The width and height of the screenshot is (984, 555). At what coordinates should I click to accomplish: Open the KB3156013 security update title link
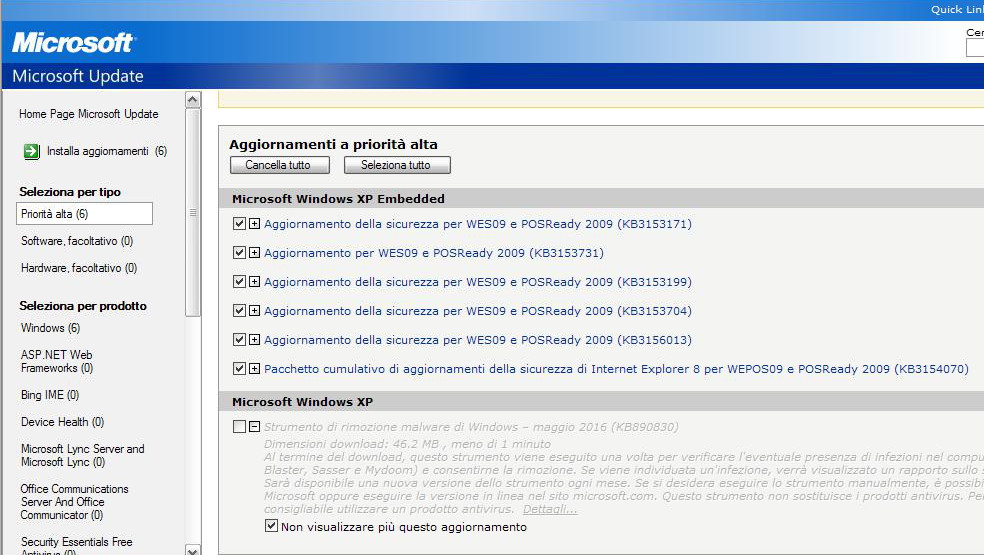pyautogui.click(x=478, y=340)
